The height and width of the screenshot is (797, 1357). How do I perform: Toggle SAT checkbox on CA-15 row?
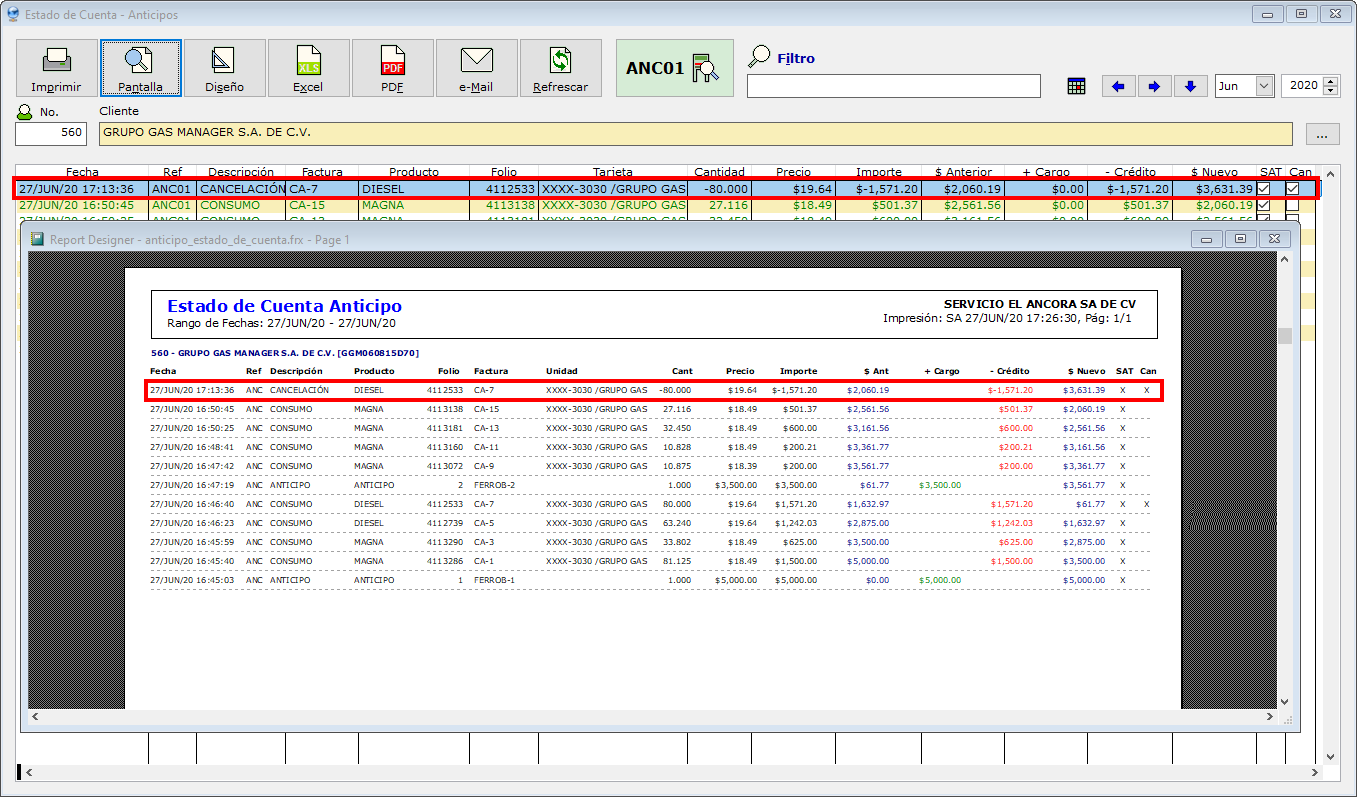1264,205
